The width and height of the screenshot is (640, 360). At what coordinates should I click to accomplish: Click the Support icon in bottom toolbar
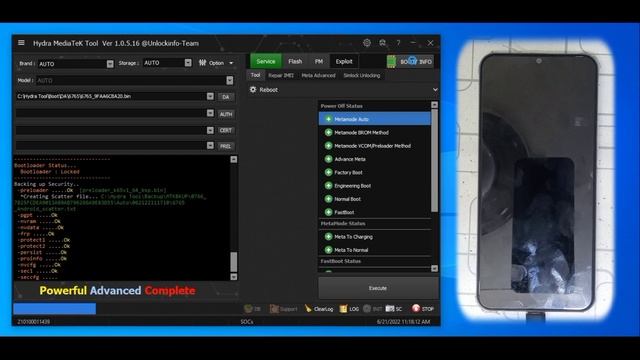tap(274, 309)
